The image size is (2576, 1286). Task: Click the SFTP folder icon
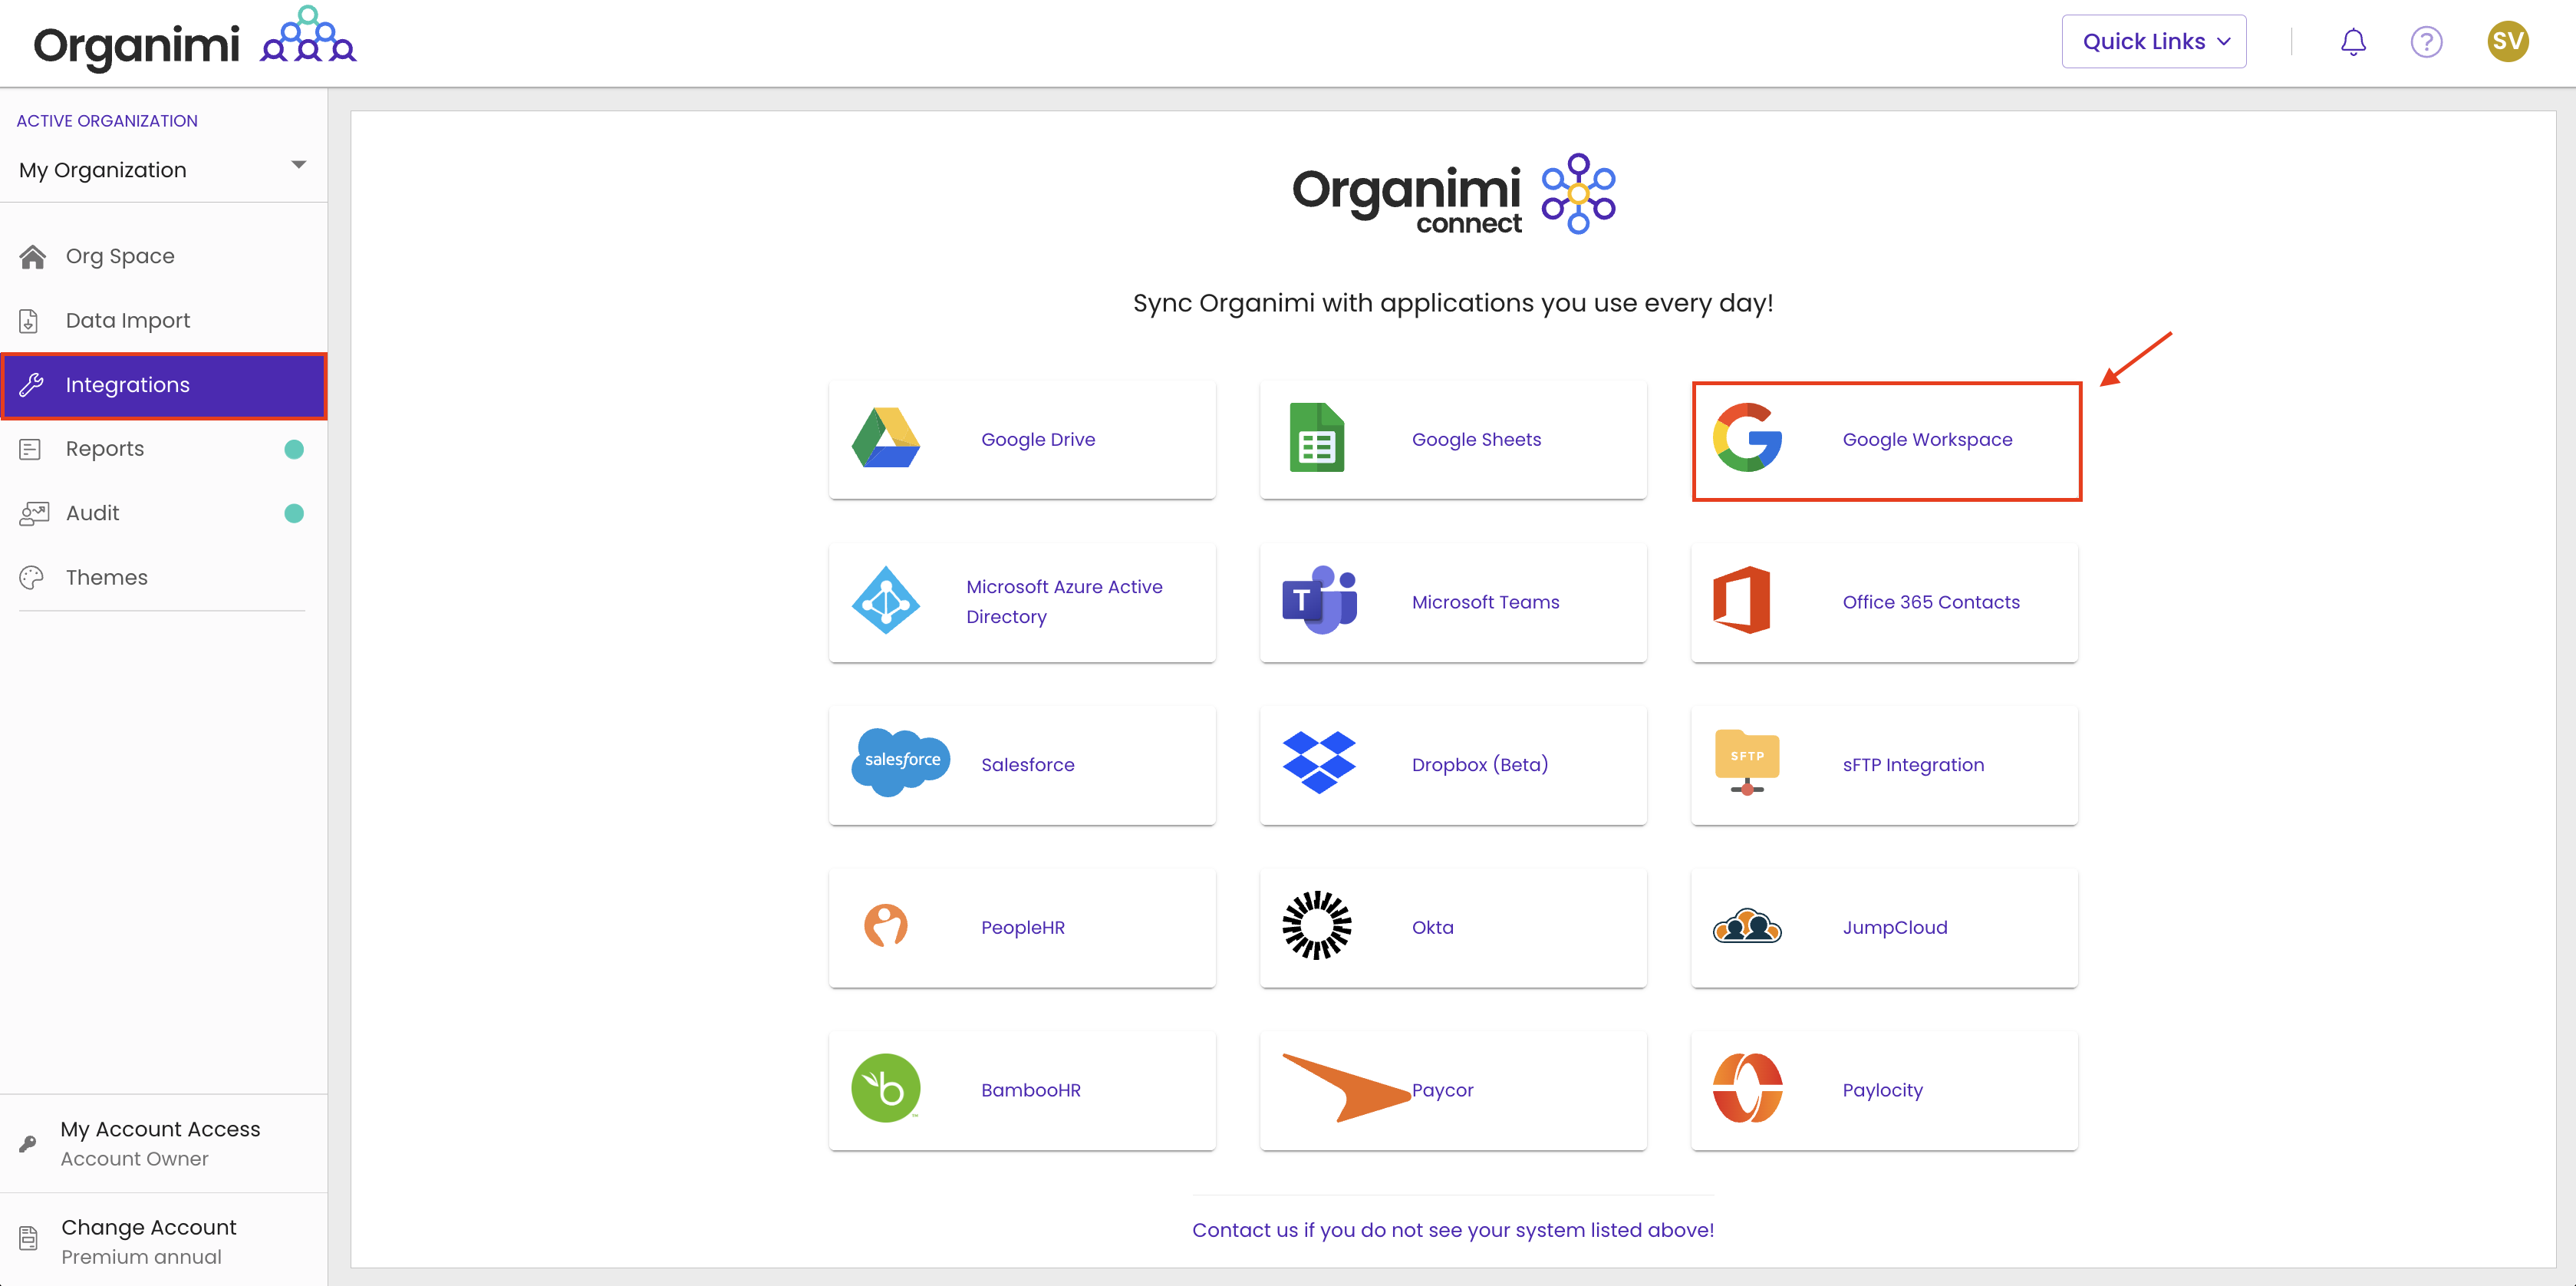point(1747,762)
